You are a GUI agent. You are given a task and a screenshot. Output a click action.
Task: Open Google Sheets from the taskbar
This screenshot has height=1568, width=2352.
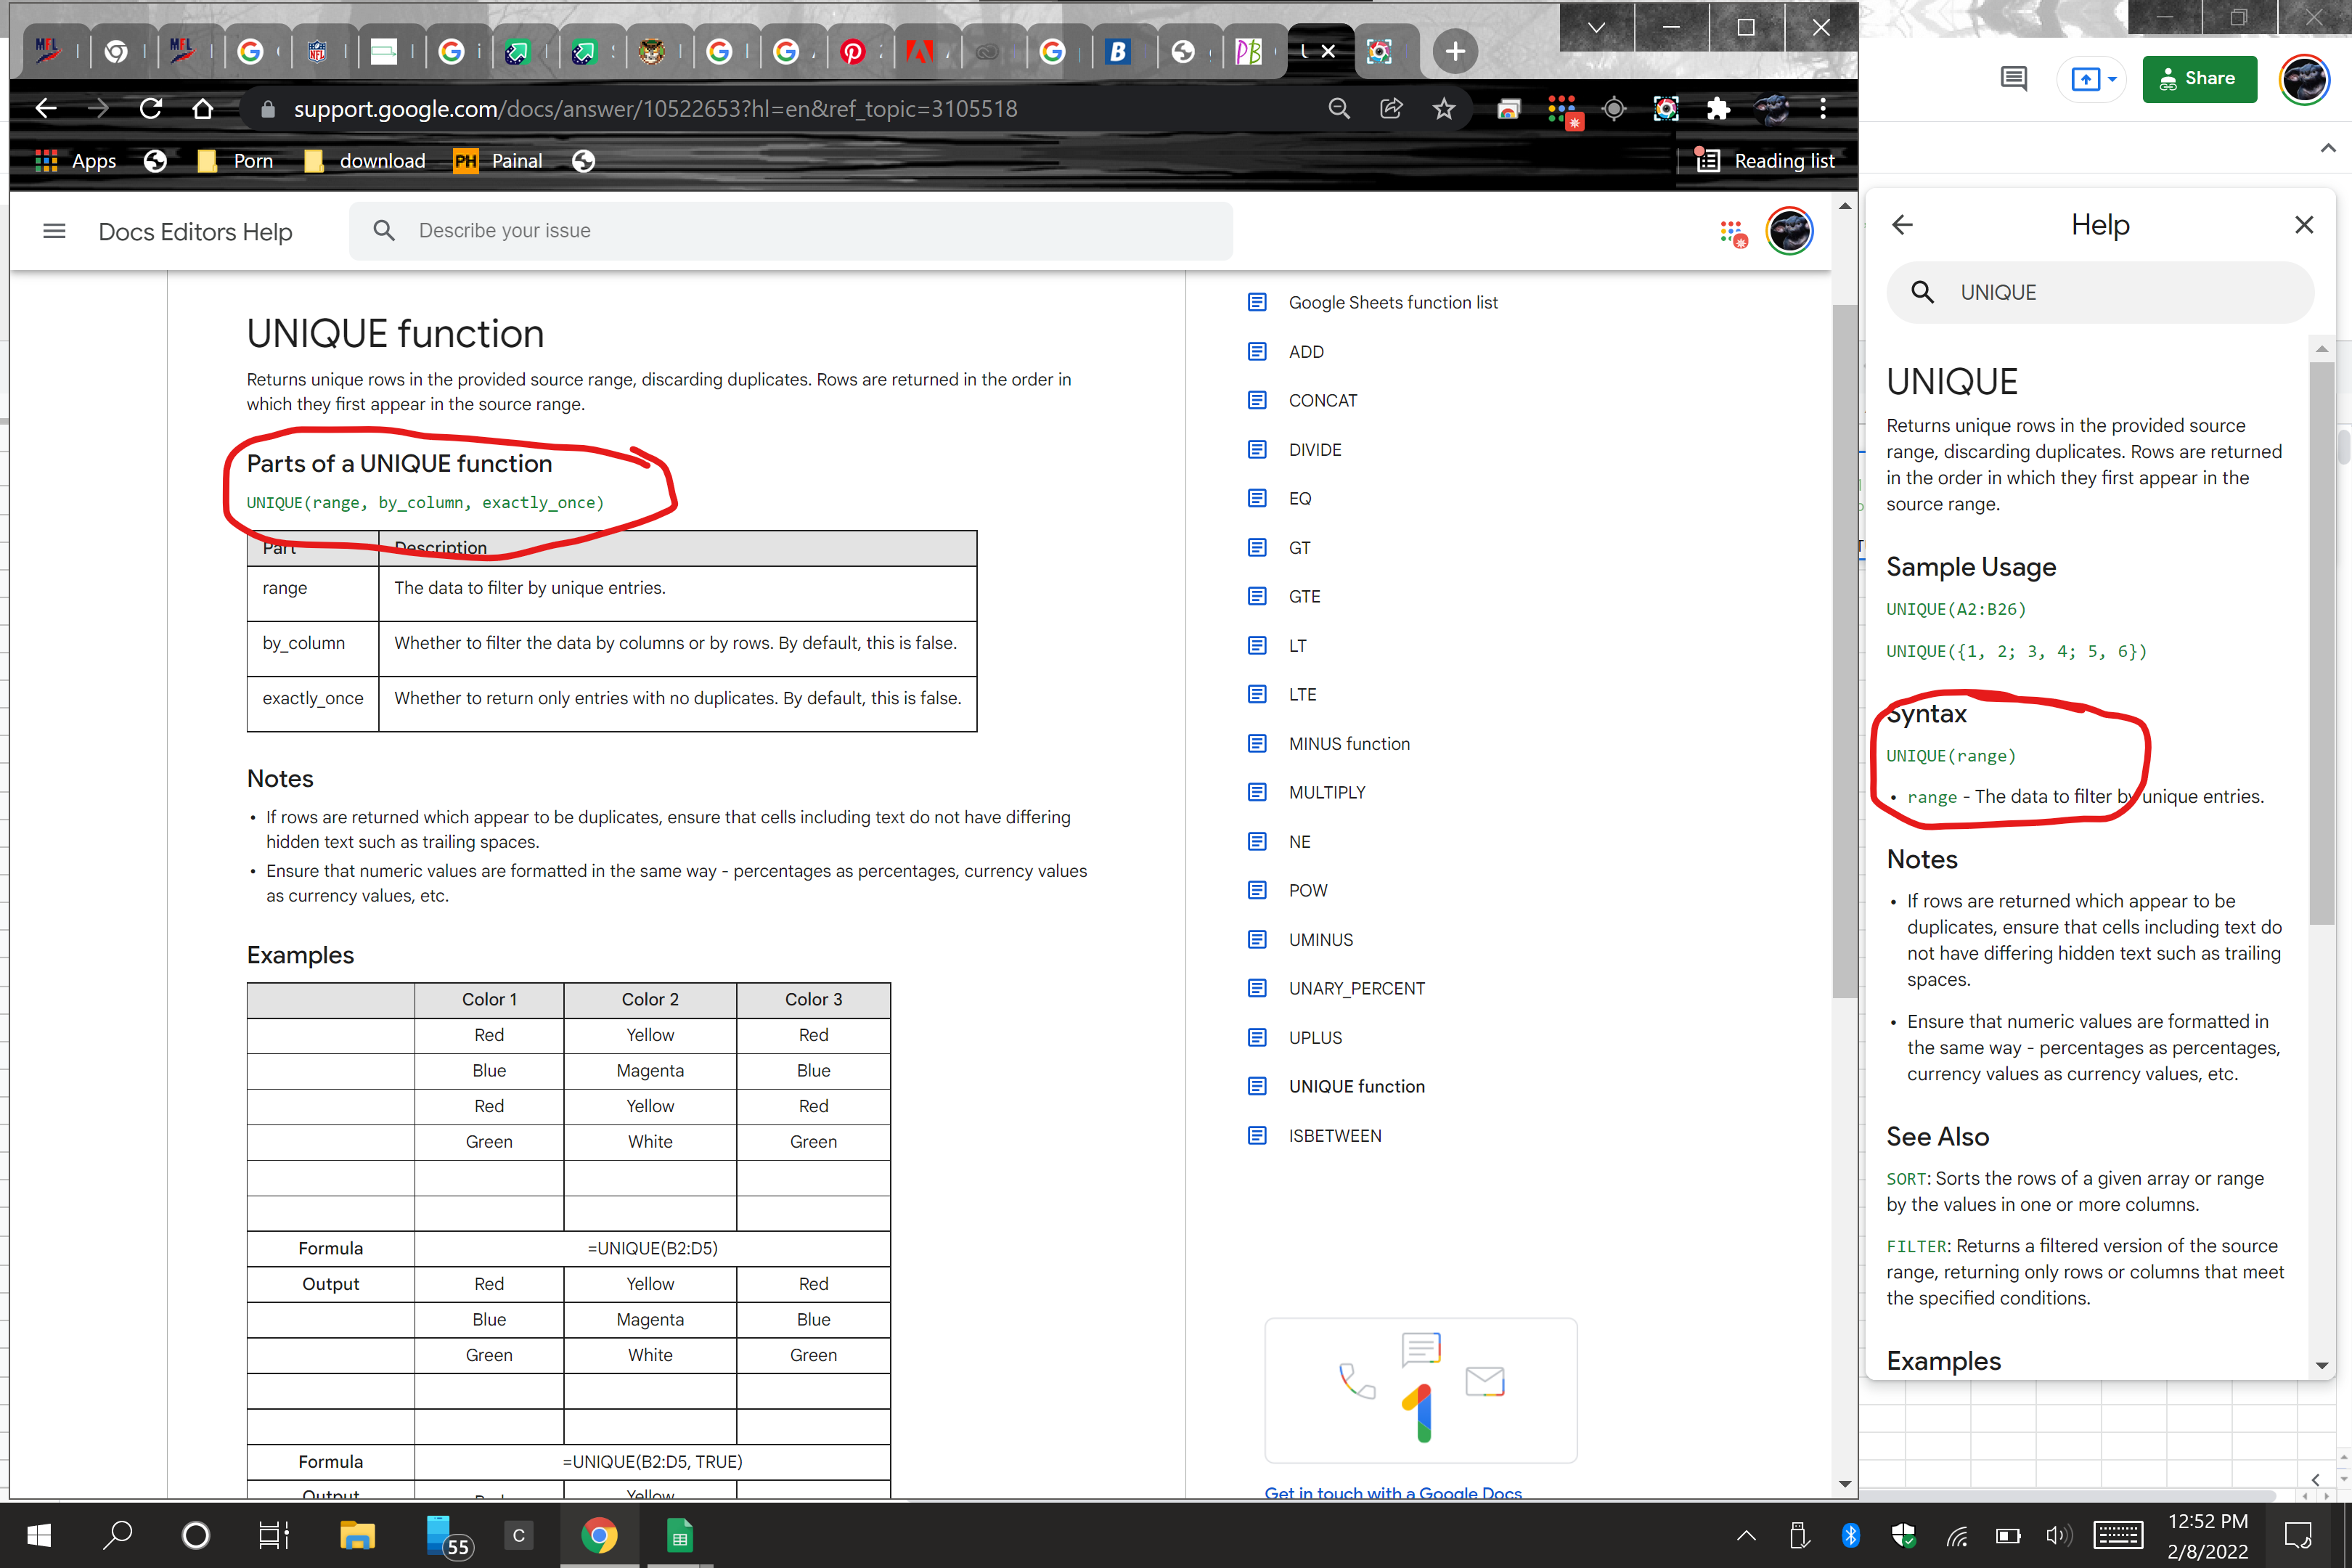[x=680, y=1536]
